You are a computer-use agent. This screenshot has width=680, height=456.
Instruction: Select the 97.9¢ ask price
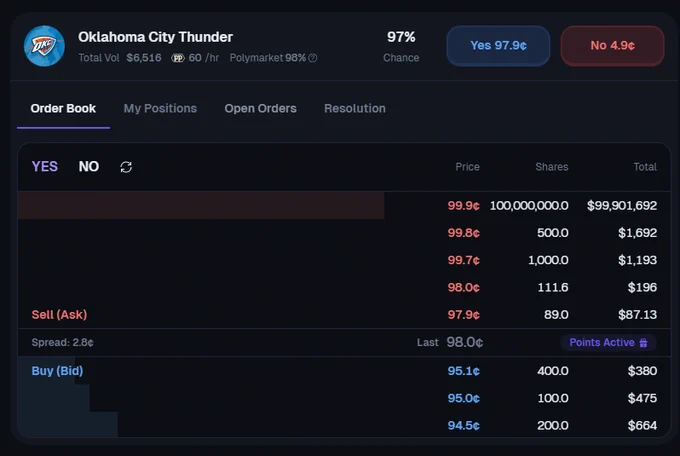[464, 315]
